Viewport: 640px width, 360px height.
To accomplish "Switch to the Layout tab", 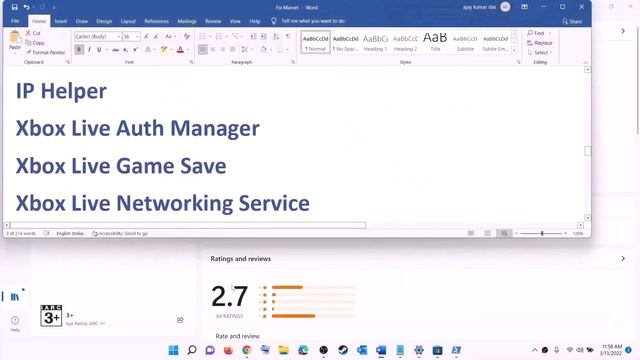I will [128, 21].
